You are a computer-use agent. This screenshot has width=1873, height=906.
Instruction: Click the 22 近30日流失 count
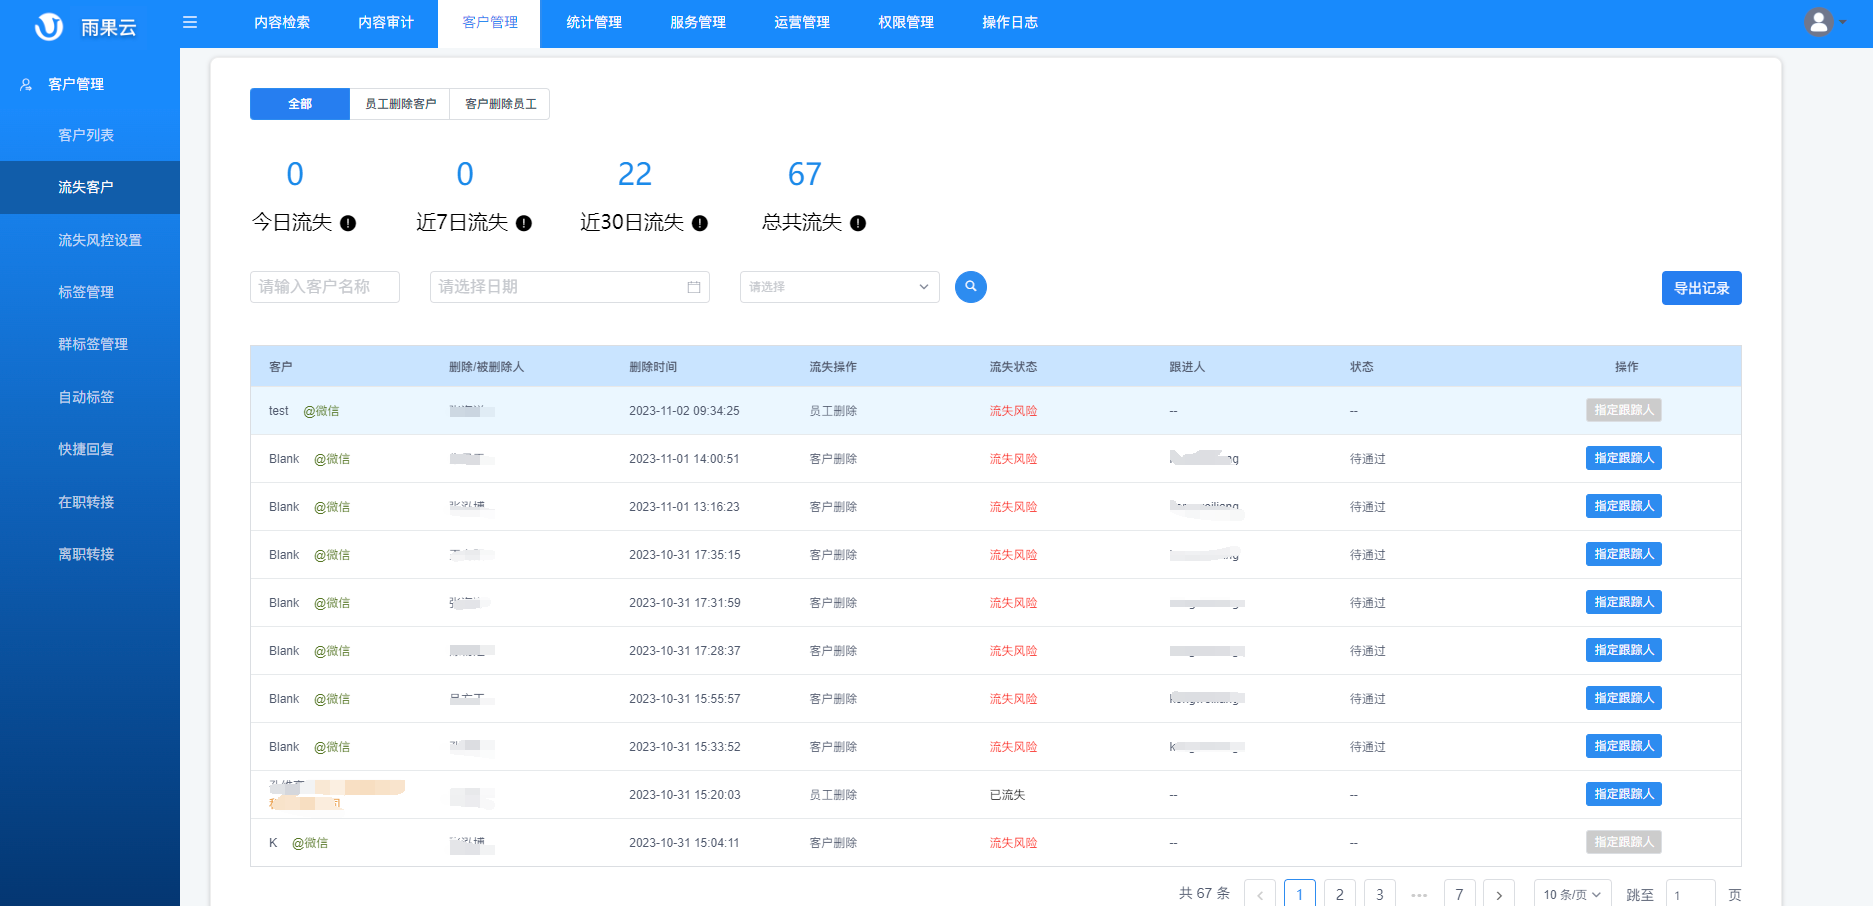point(635,174)
